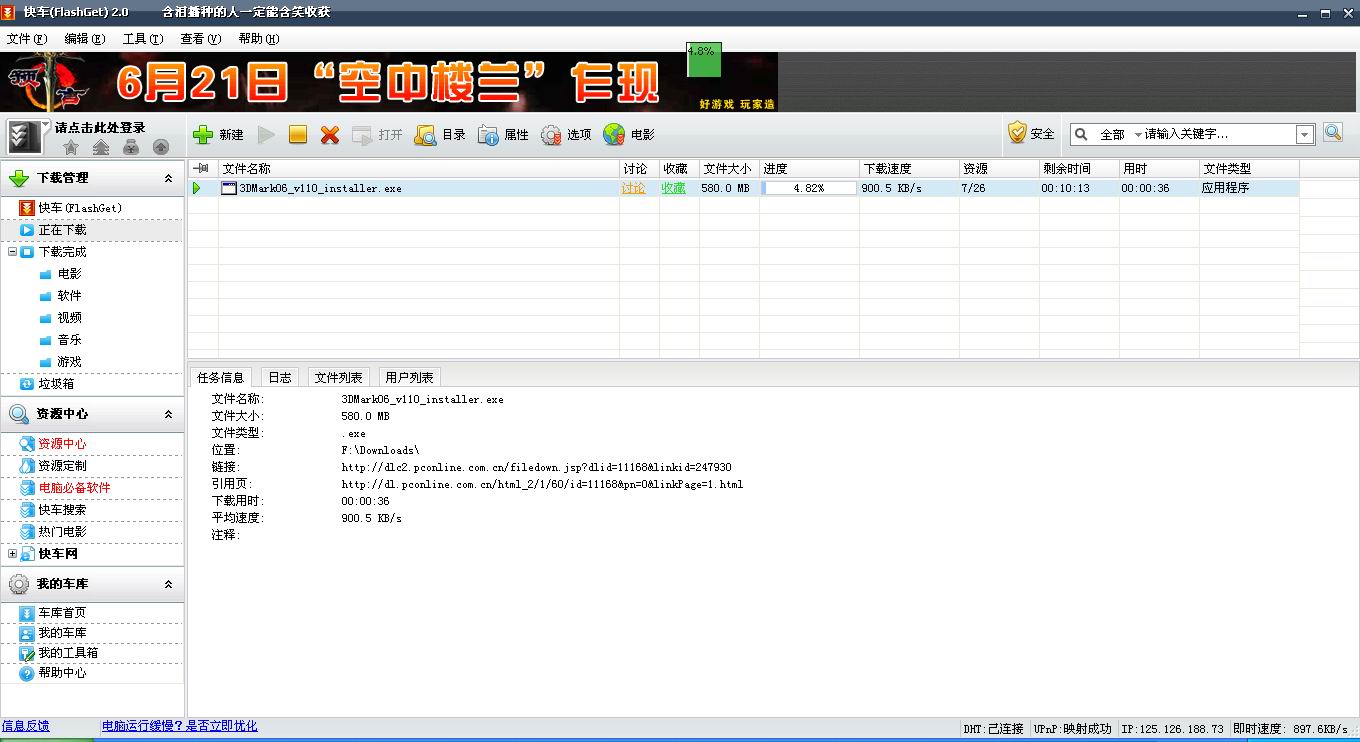Open 帮助中心 help item
This screenshot has height=742, width=1360.
62,673
